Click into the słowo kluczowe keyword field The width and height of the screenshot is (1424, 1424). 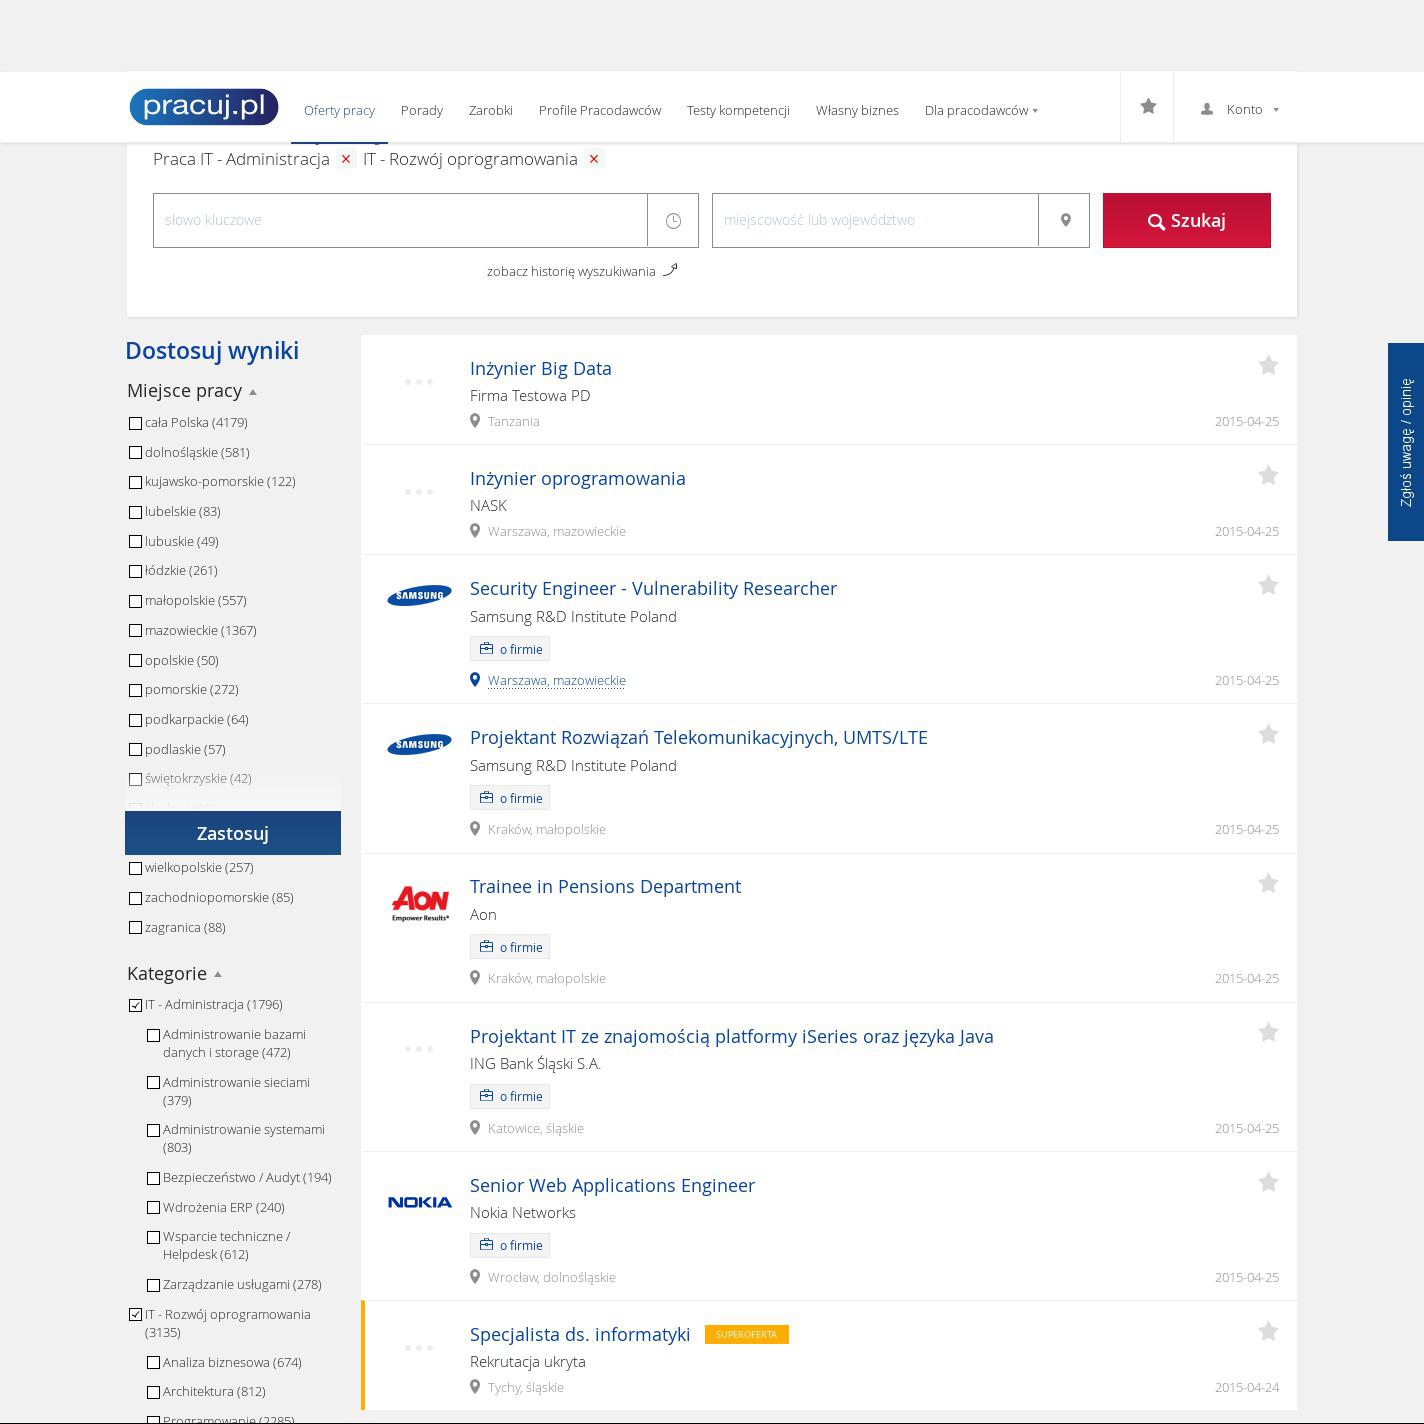[400, 220]
